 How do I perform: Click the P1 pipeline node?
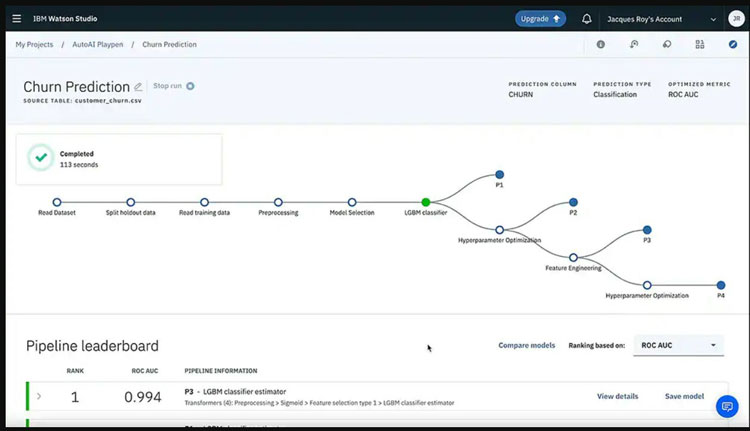[x=499, y=175]
